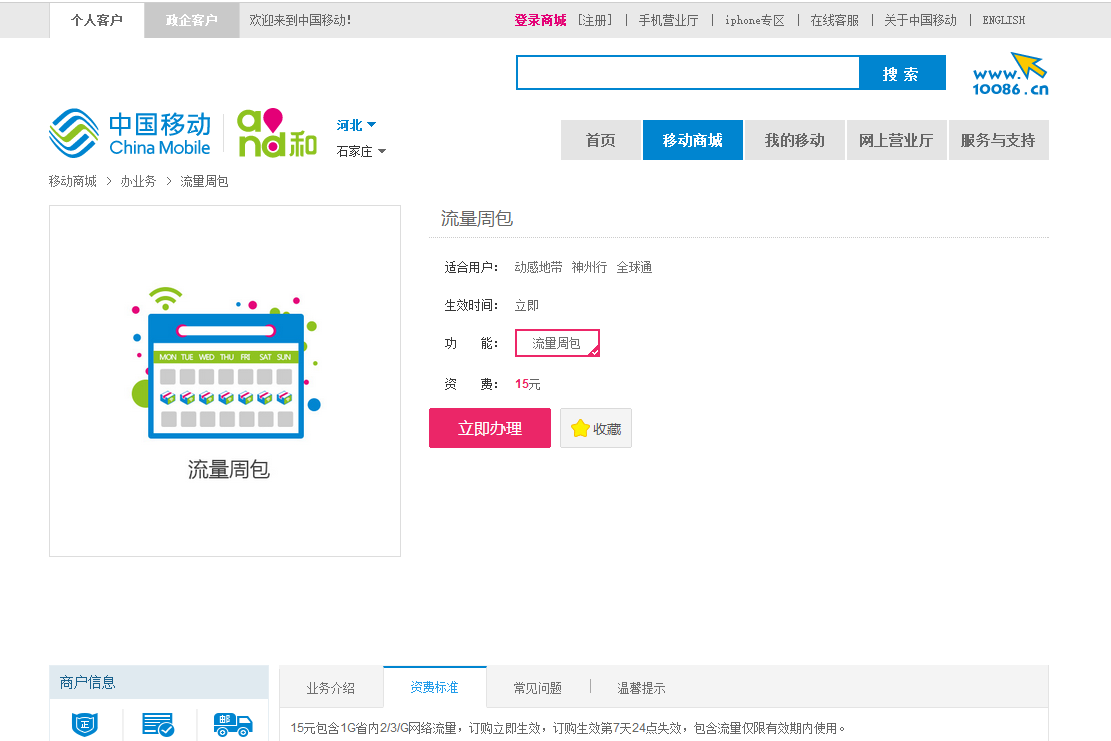Click the postal delivery truck icon
This screenshot has height=741, width=1111.
click(232, 724)
